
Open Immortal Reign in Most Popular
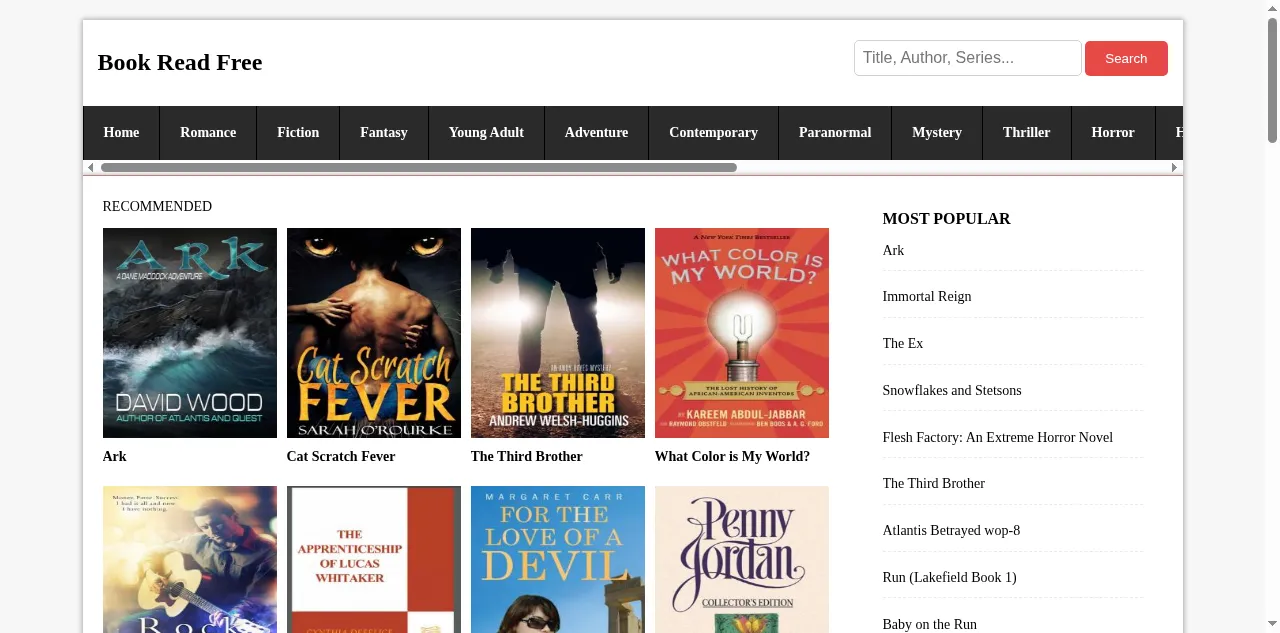click(927, 297)
